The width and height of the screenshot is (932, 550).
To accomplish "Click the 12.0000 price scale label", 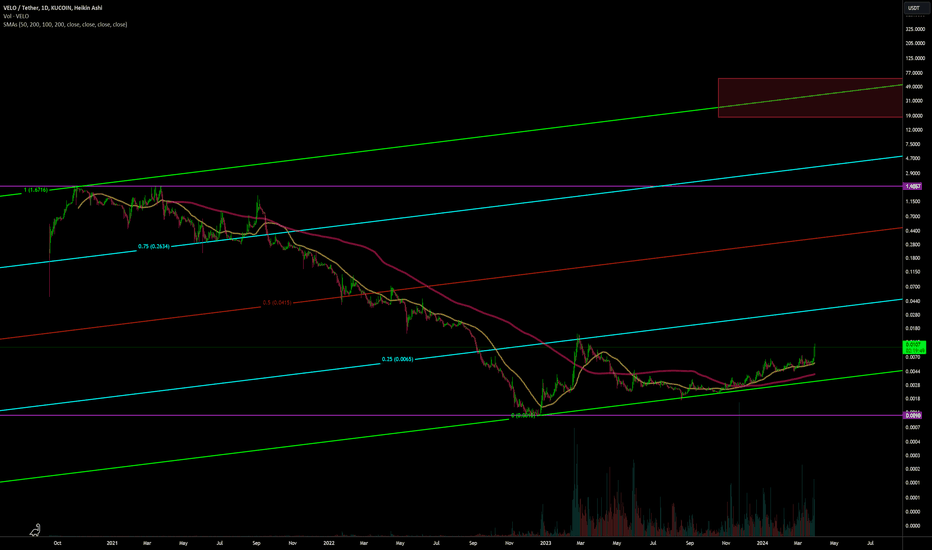I will pyautogui.click(x=915, y=130).
